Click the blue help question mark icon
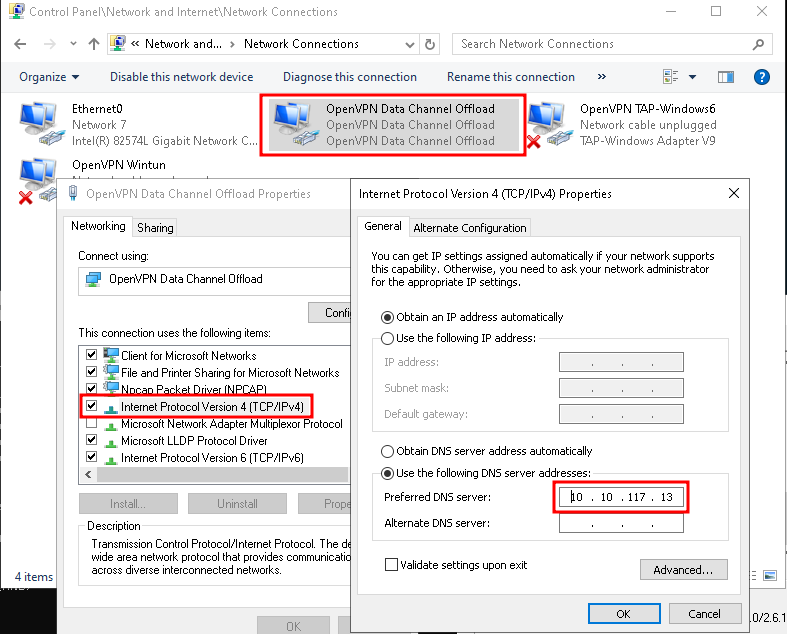The height and width of the screenshot is (634, 787). 761,77
